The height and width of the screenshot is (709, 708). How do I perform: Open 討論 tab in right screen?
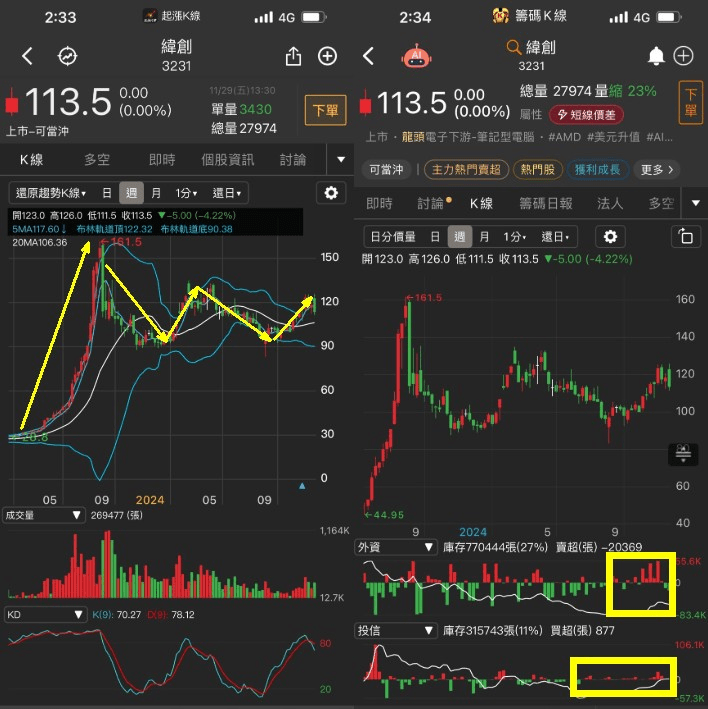pyautogui.click(x=433, y=203)
